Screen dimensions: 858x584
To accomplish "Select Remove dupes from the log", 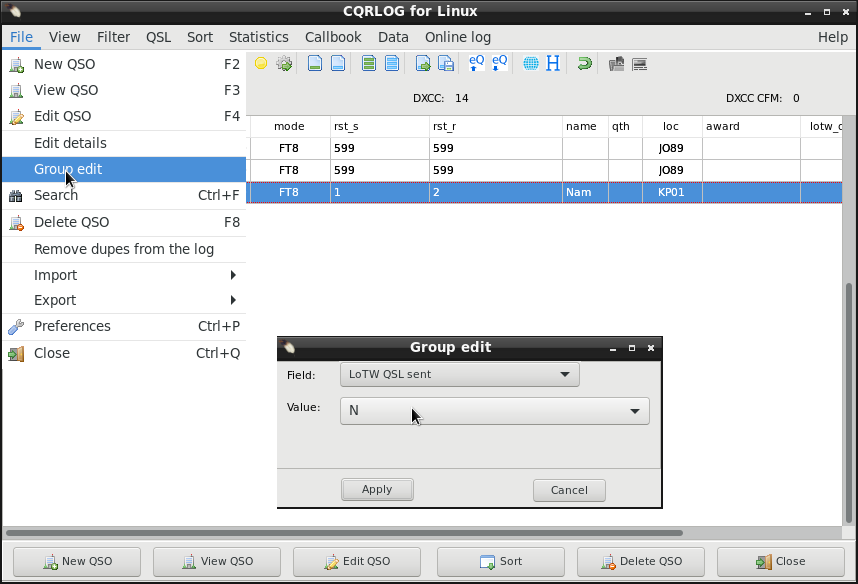I will click(124, 249).
